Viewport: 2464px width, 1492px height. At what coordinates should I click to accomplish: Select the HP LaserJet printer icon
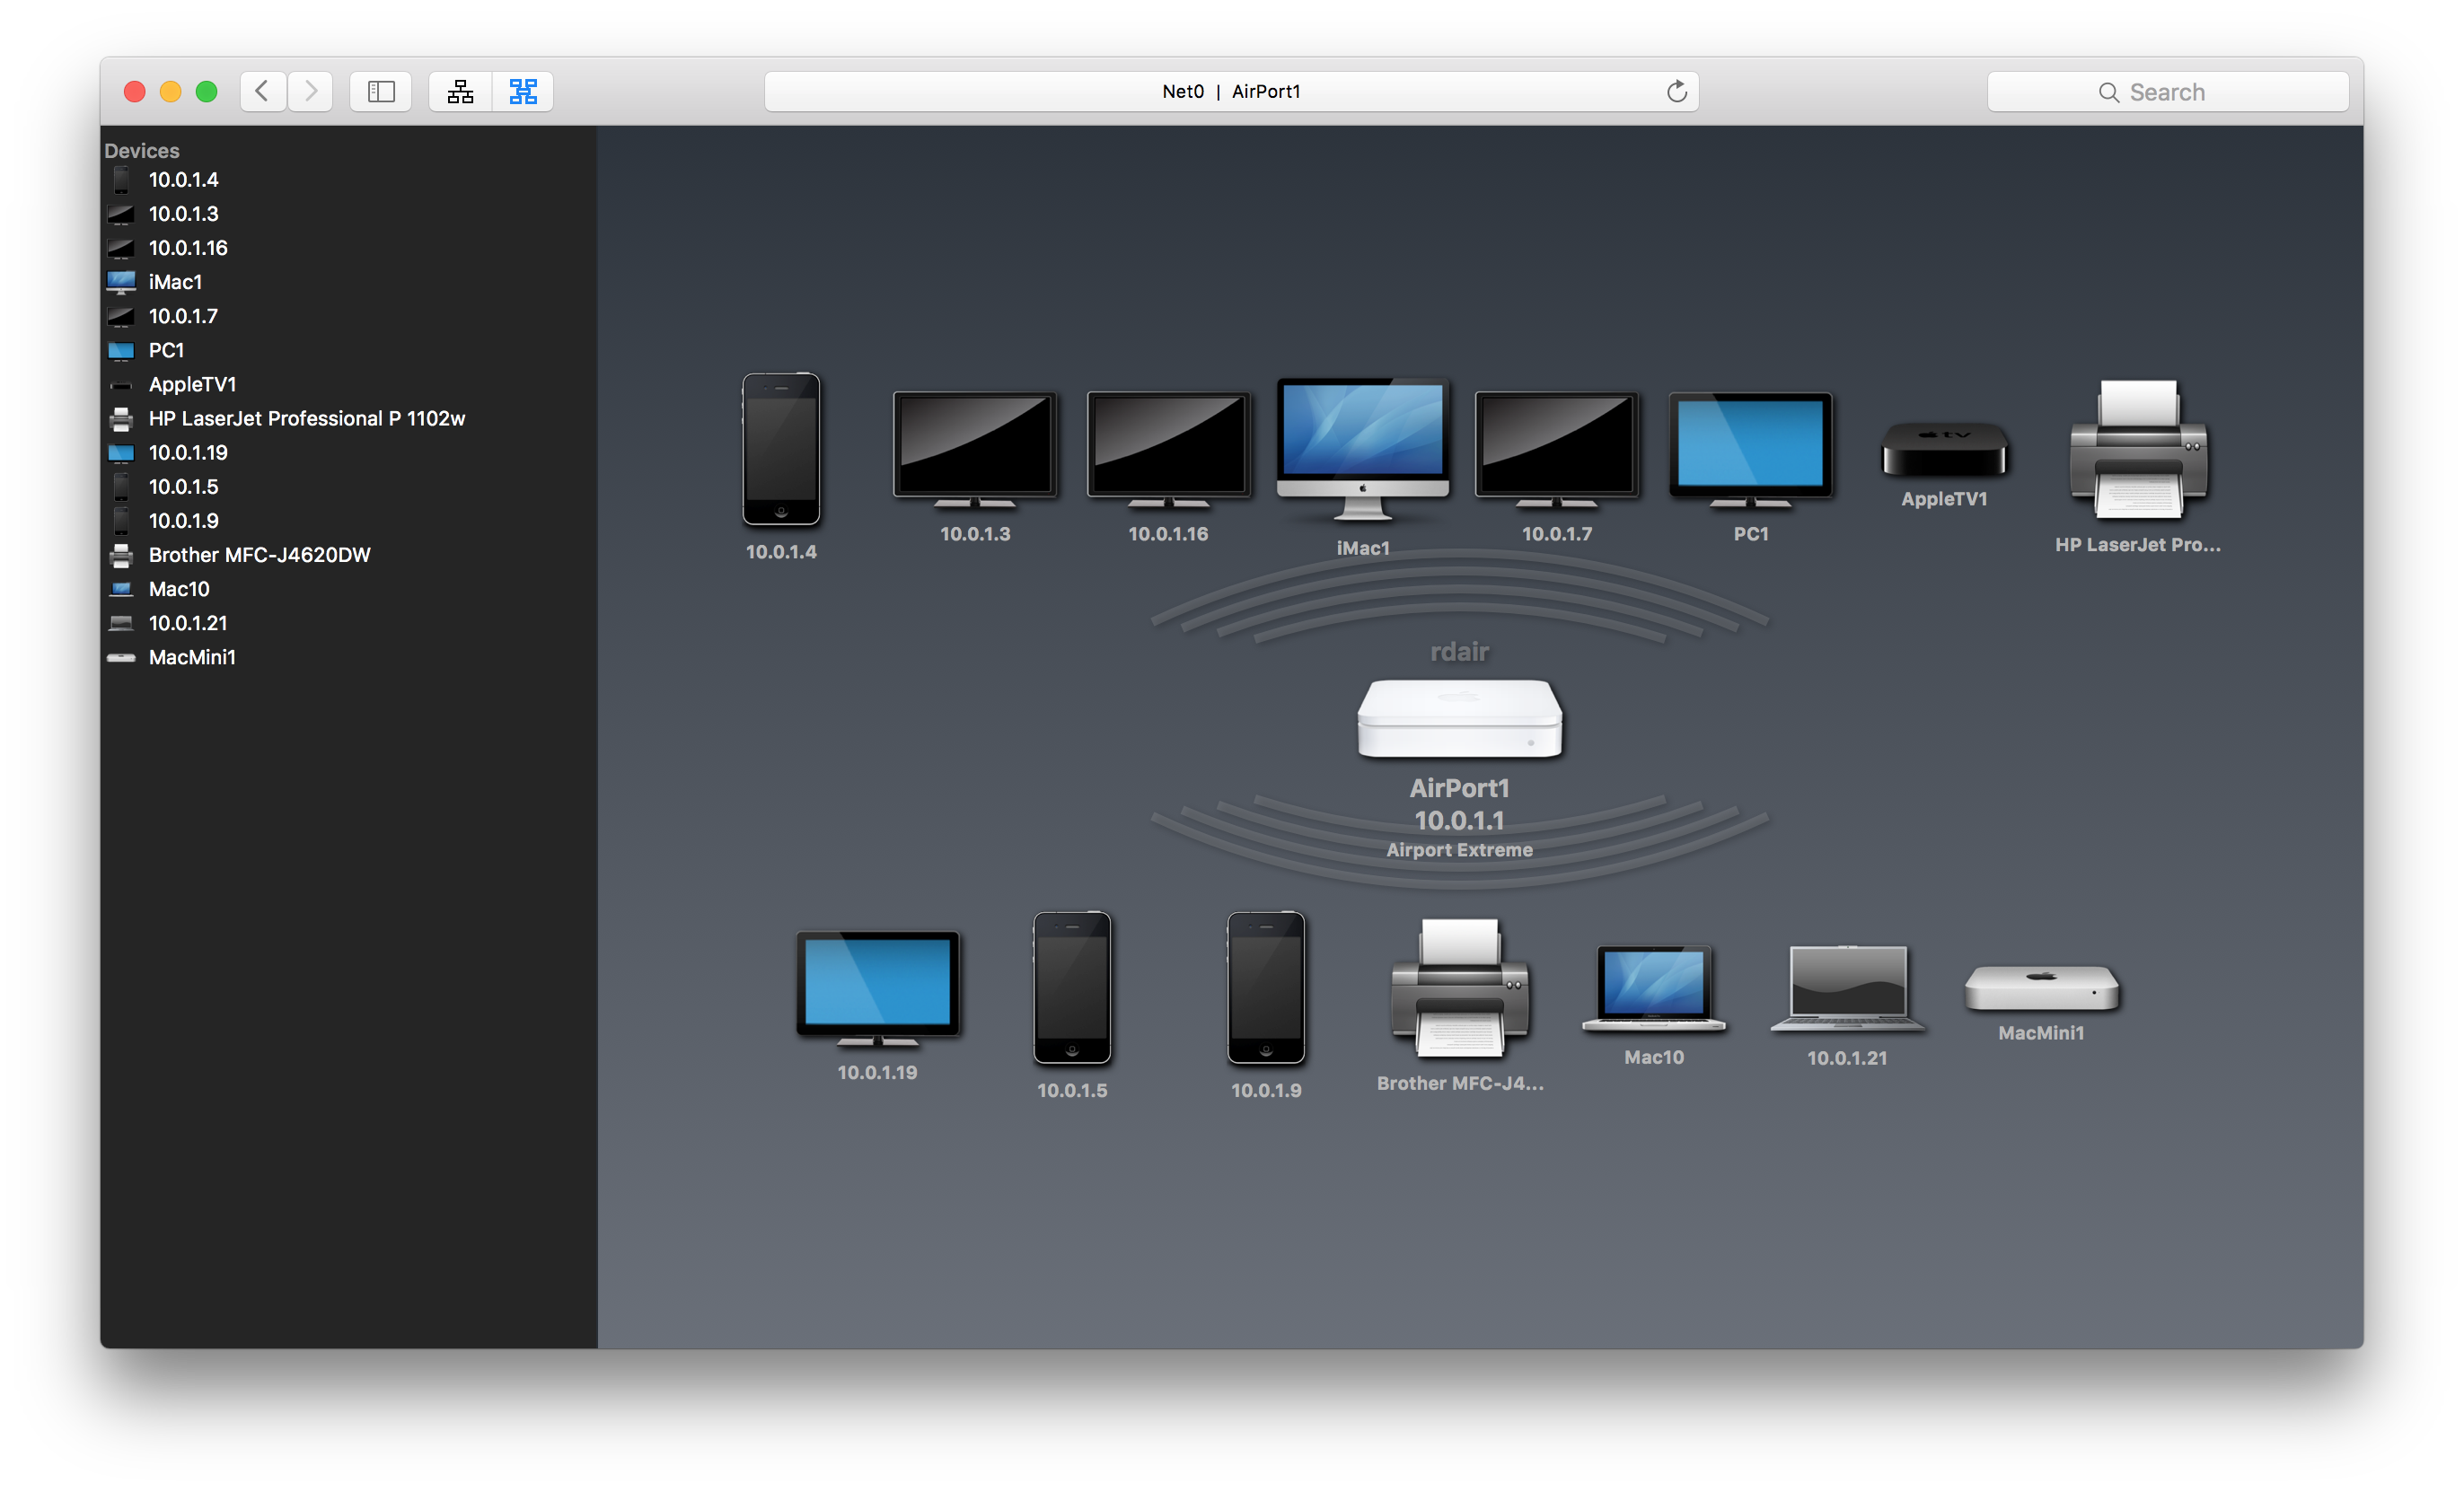point(2138,450)
